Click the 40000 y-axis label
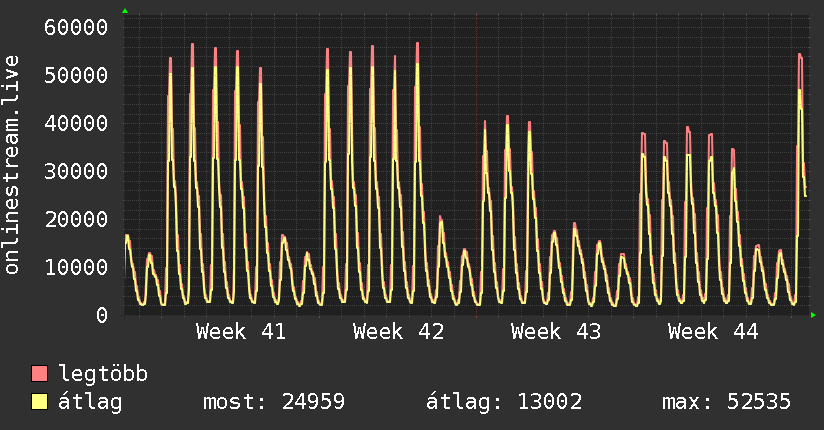824x430 pixels. click(76, 124)
